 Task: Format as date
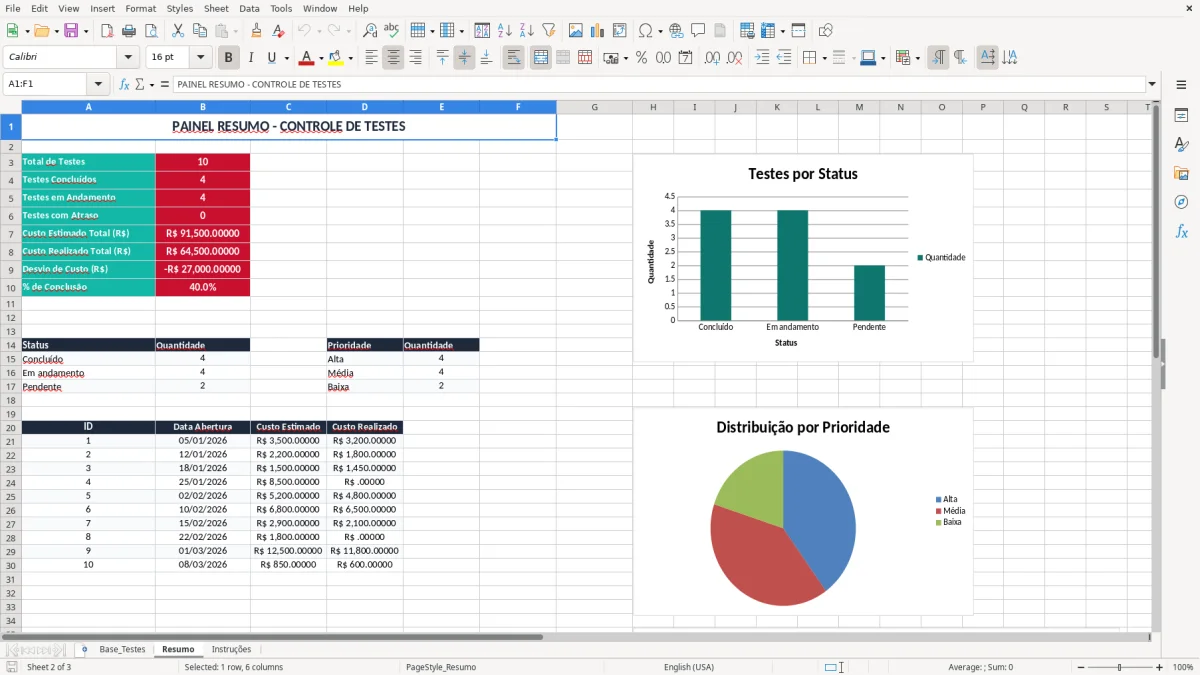pyautogui.click(x=685, y=58)
